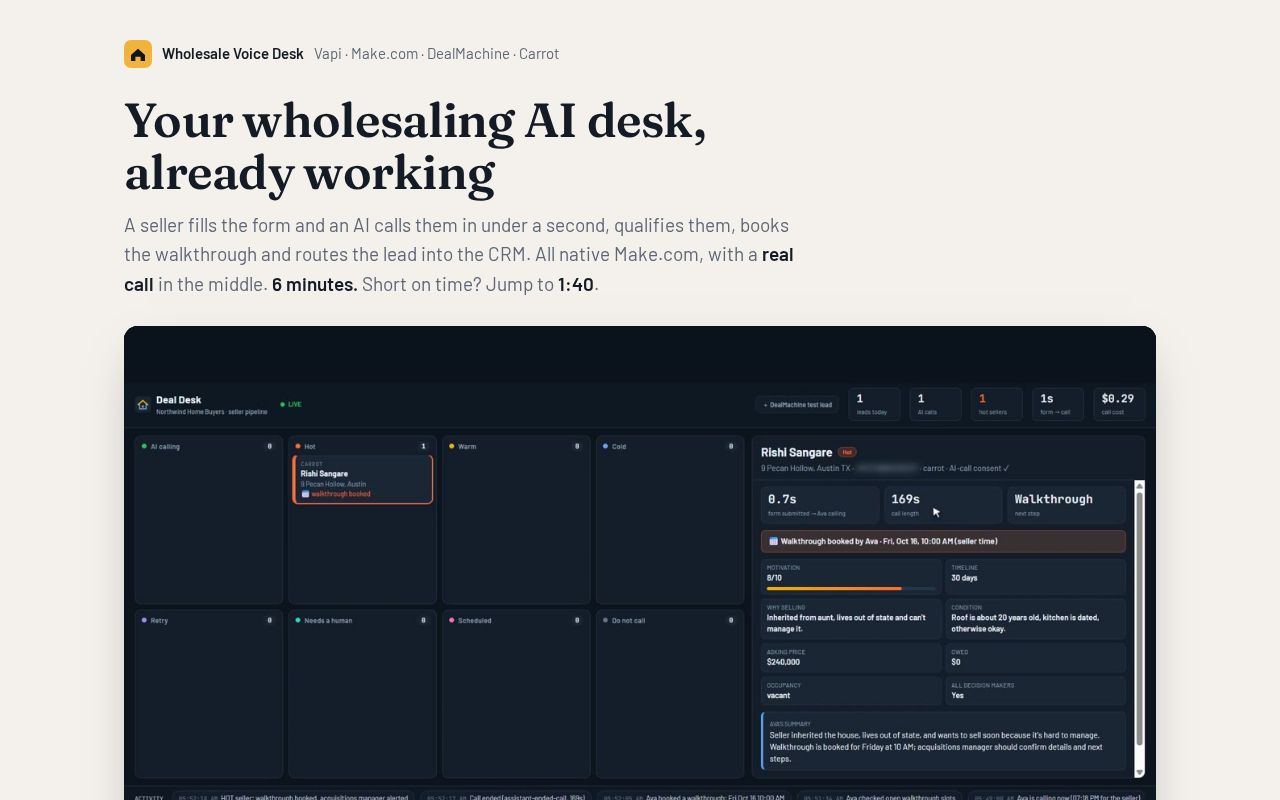Click the Owed $0 field
1280x800 pixels.
pyautogui.click(x=1035, y=657)
